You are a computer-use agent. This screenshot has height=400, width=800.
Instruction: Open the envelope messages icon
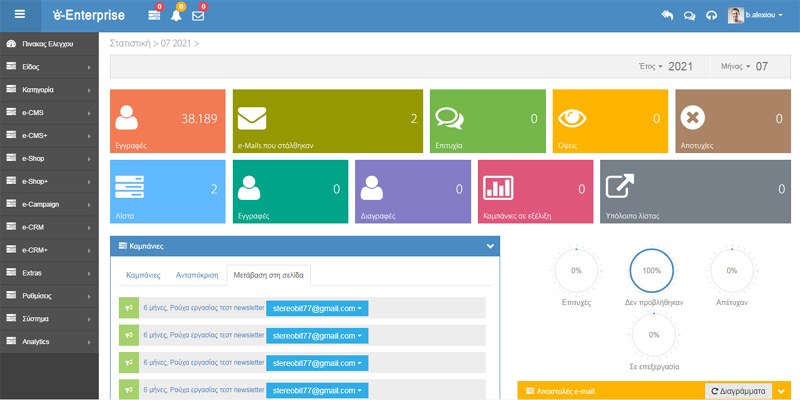(x=198, y=15)
